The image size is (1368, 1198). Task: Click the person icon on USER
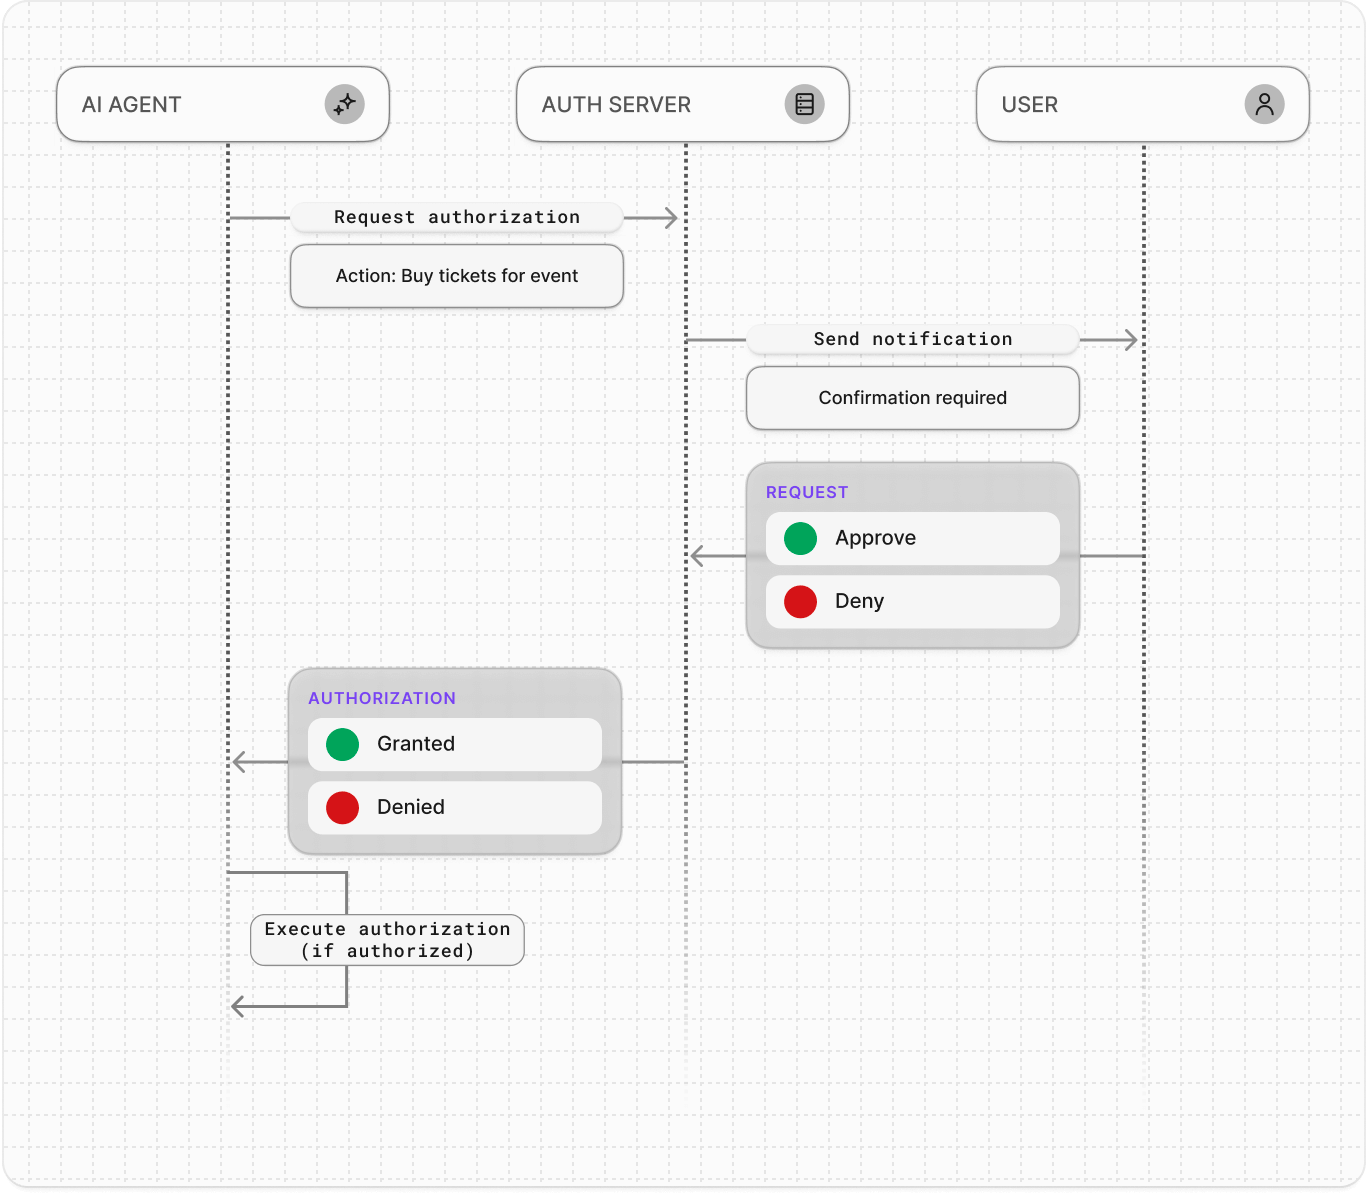(1264, 103)
